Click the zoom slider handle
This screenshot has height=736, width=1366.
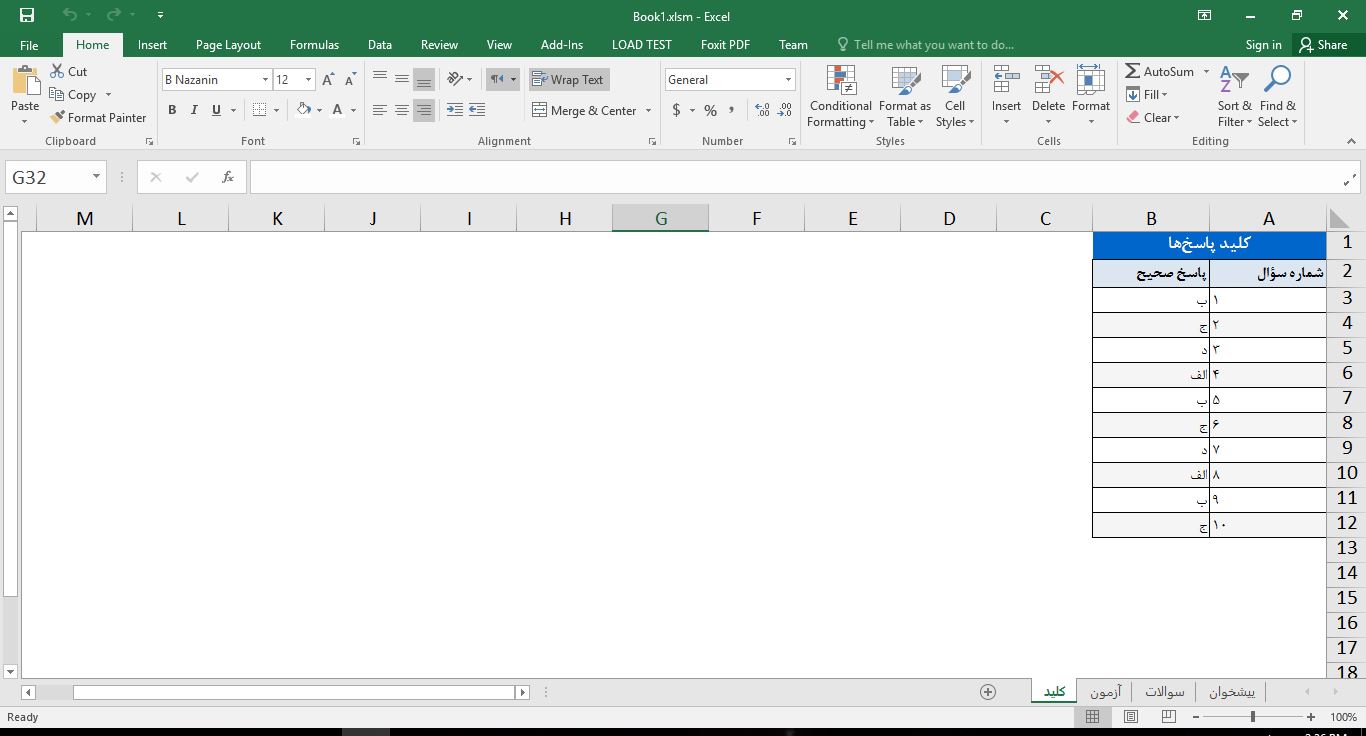click(x=1252, y=717)
